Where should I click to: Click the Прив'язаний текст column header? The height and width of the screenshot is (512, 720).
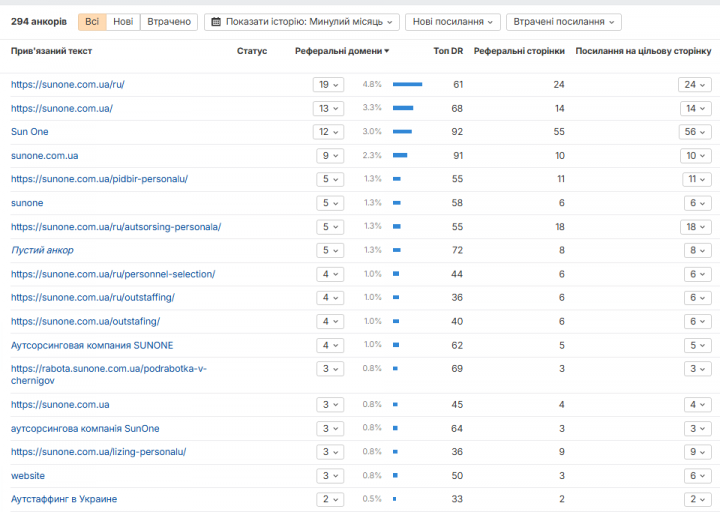51,51
